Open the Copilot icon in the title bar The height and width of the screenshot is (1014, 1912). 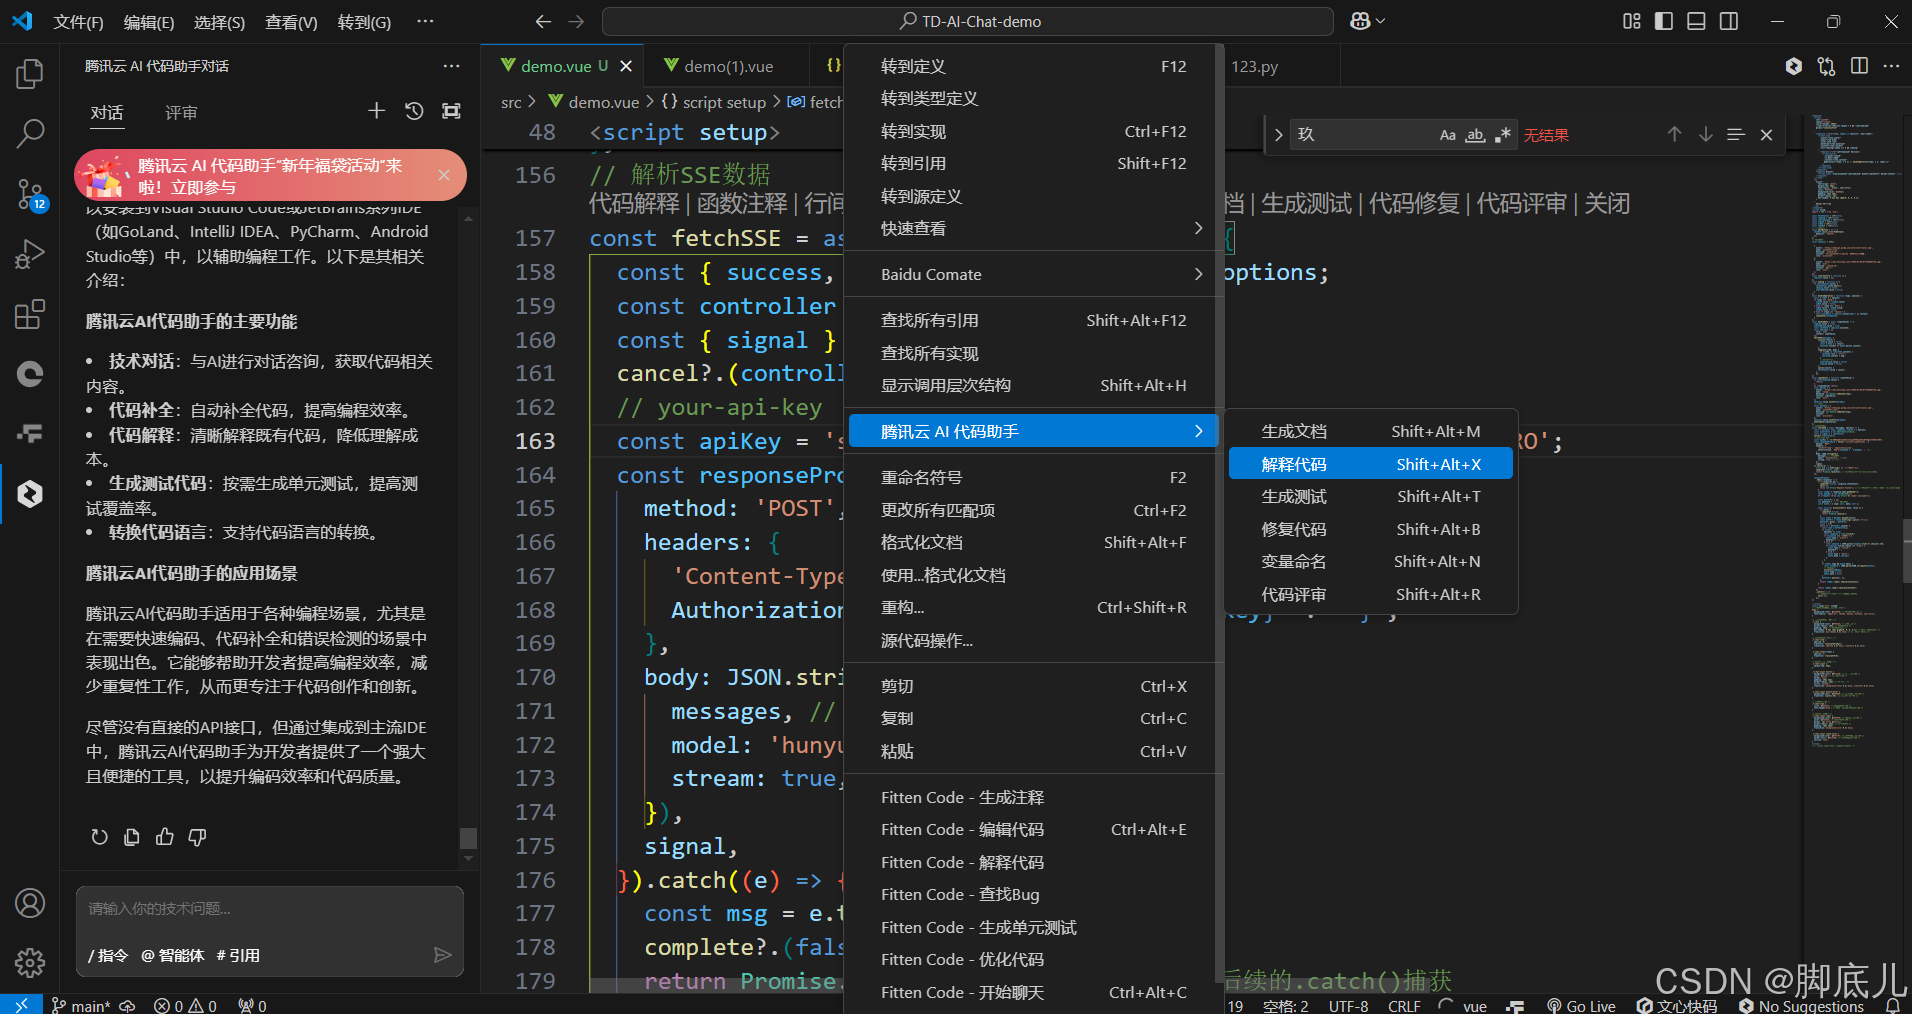pyautogui.click(x=1359, y=21)
